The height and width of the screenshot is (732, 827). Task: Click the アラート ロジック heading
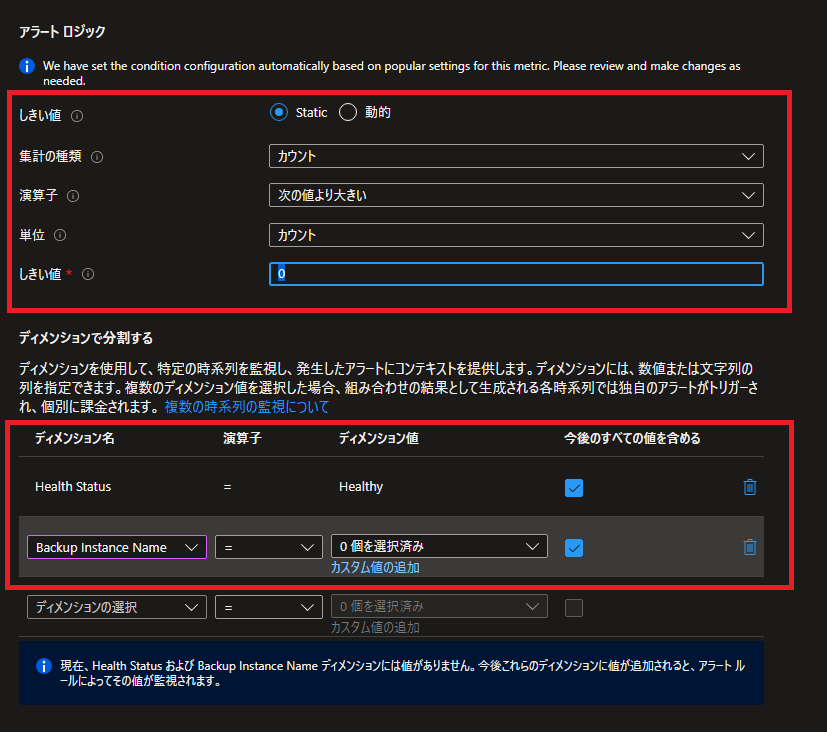coord(62,32)
